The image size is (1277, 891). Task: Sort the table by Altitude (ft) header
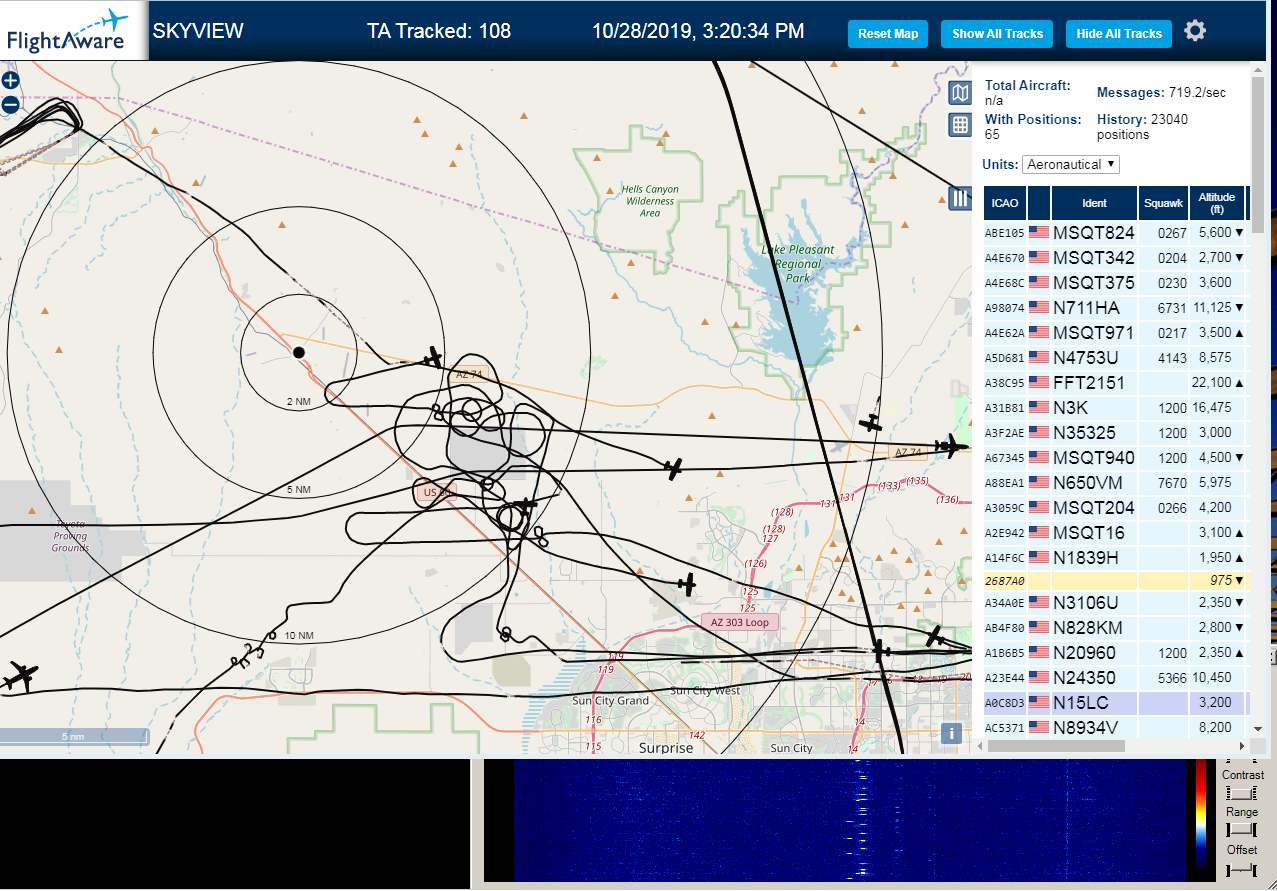[1218, 203]
